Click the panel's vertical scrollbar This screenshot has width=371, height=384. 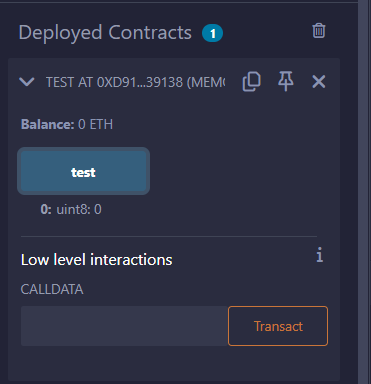364,192
